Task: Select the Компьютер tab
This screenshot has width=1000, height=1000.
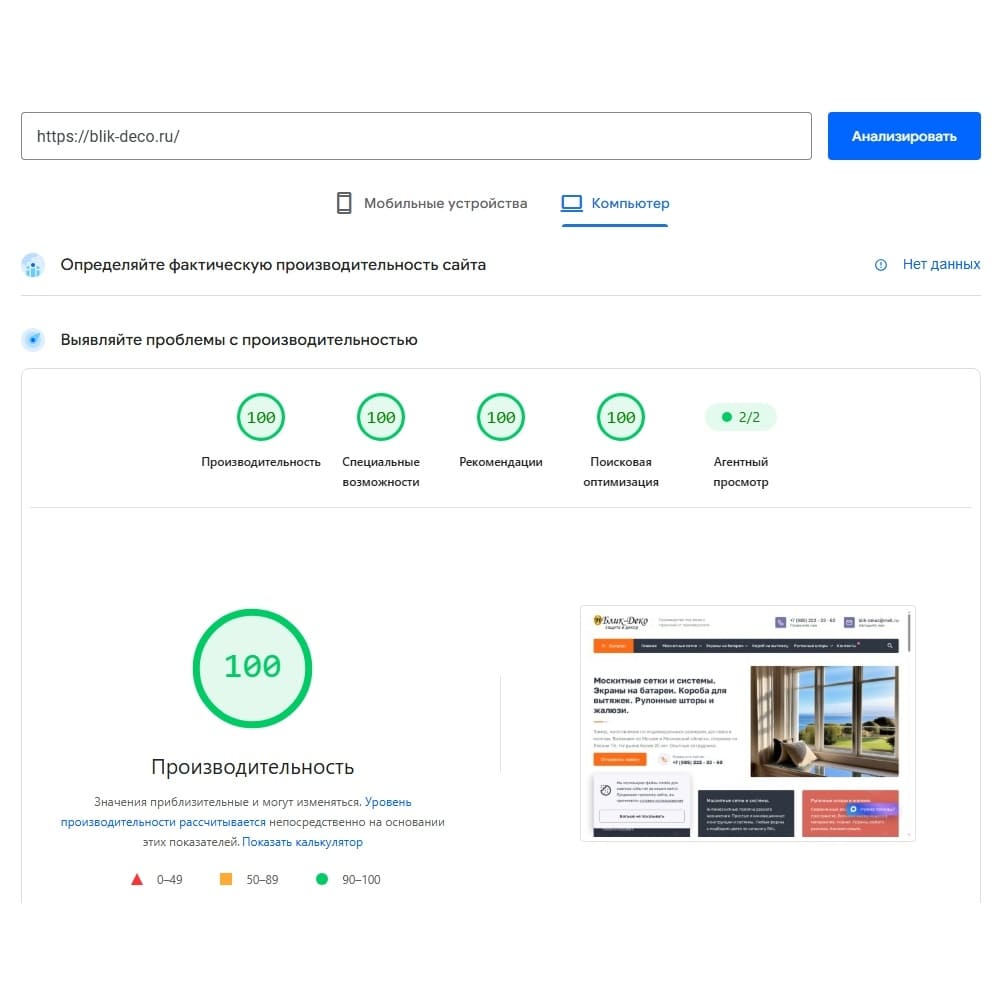Action: pos(615,203)
